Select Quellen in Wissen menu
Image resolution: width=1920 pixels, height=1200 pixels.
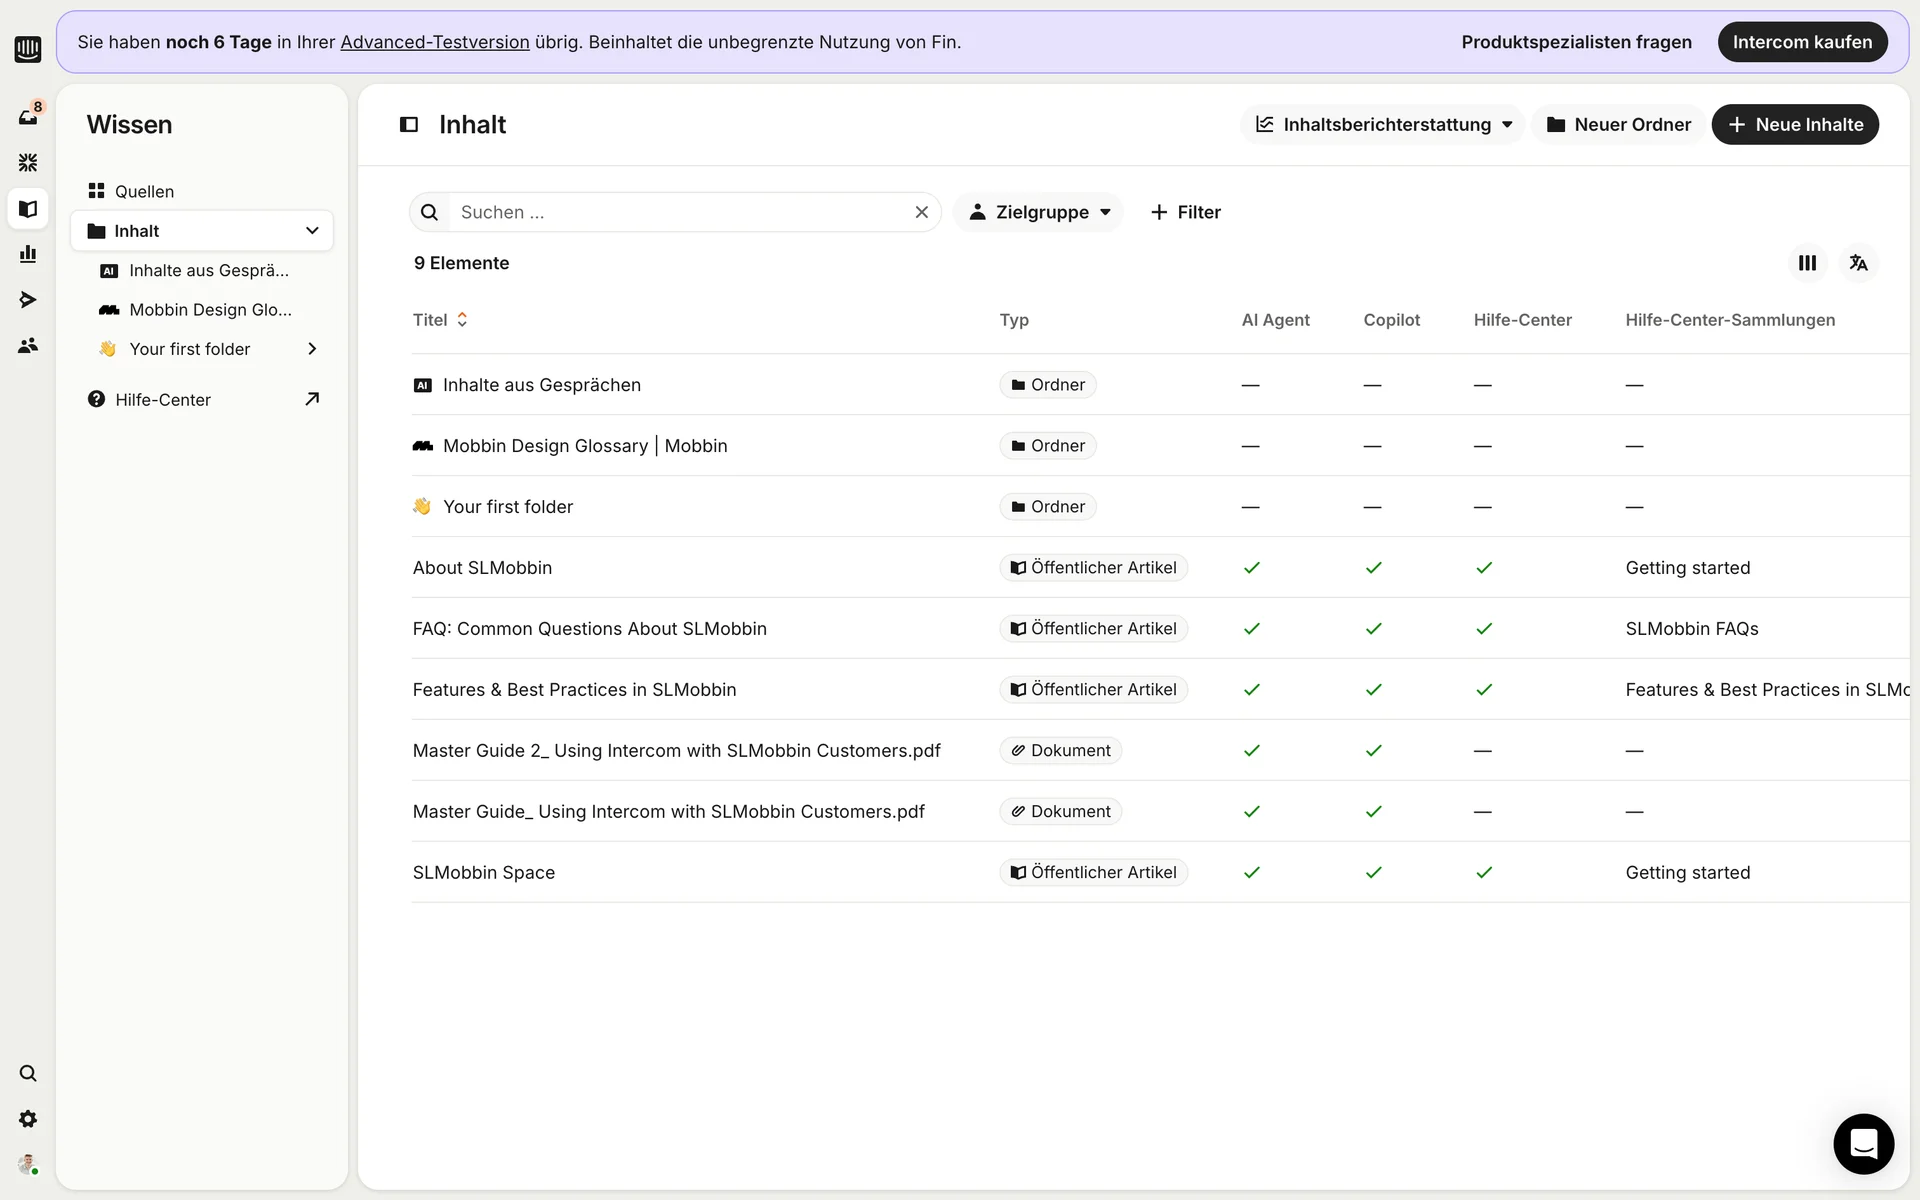coord(144,191)
